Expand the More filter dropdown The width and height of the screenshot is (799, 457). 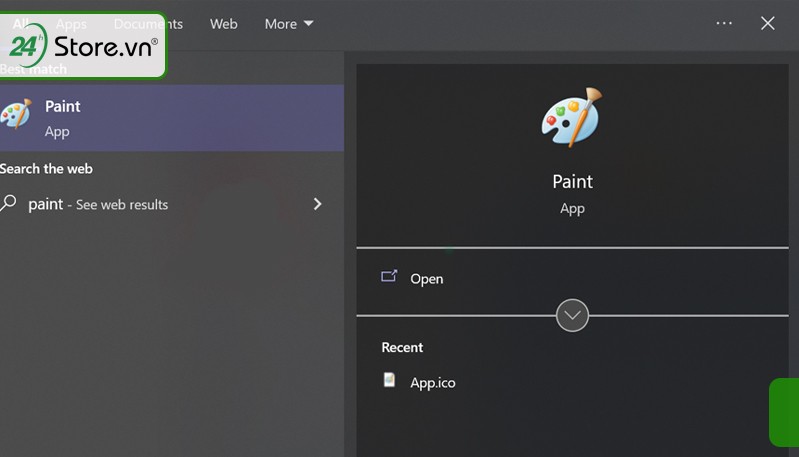point(288,24)
